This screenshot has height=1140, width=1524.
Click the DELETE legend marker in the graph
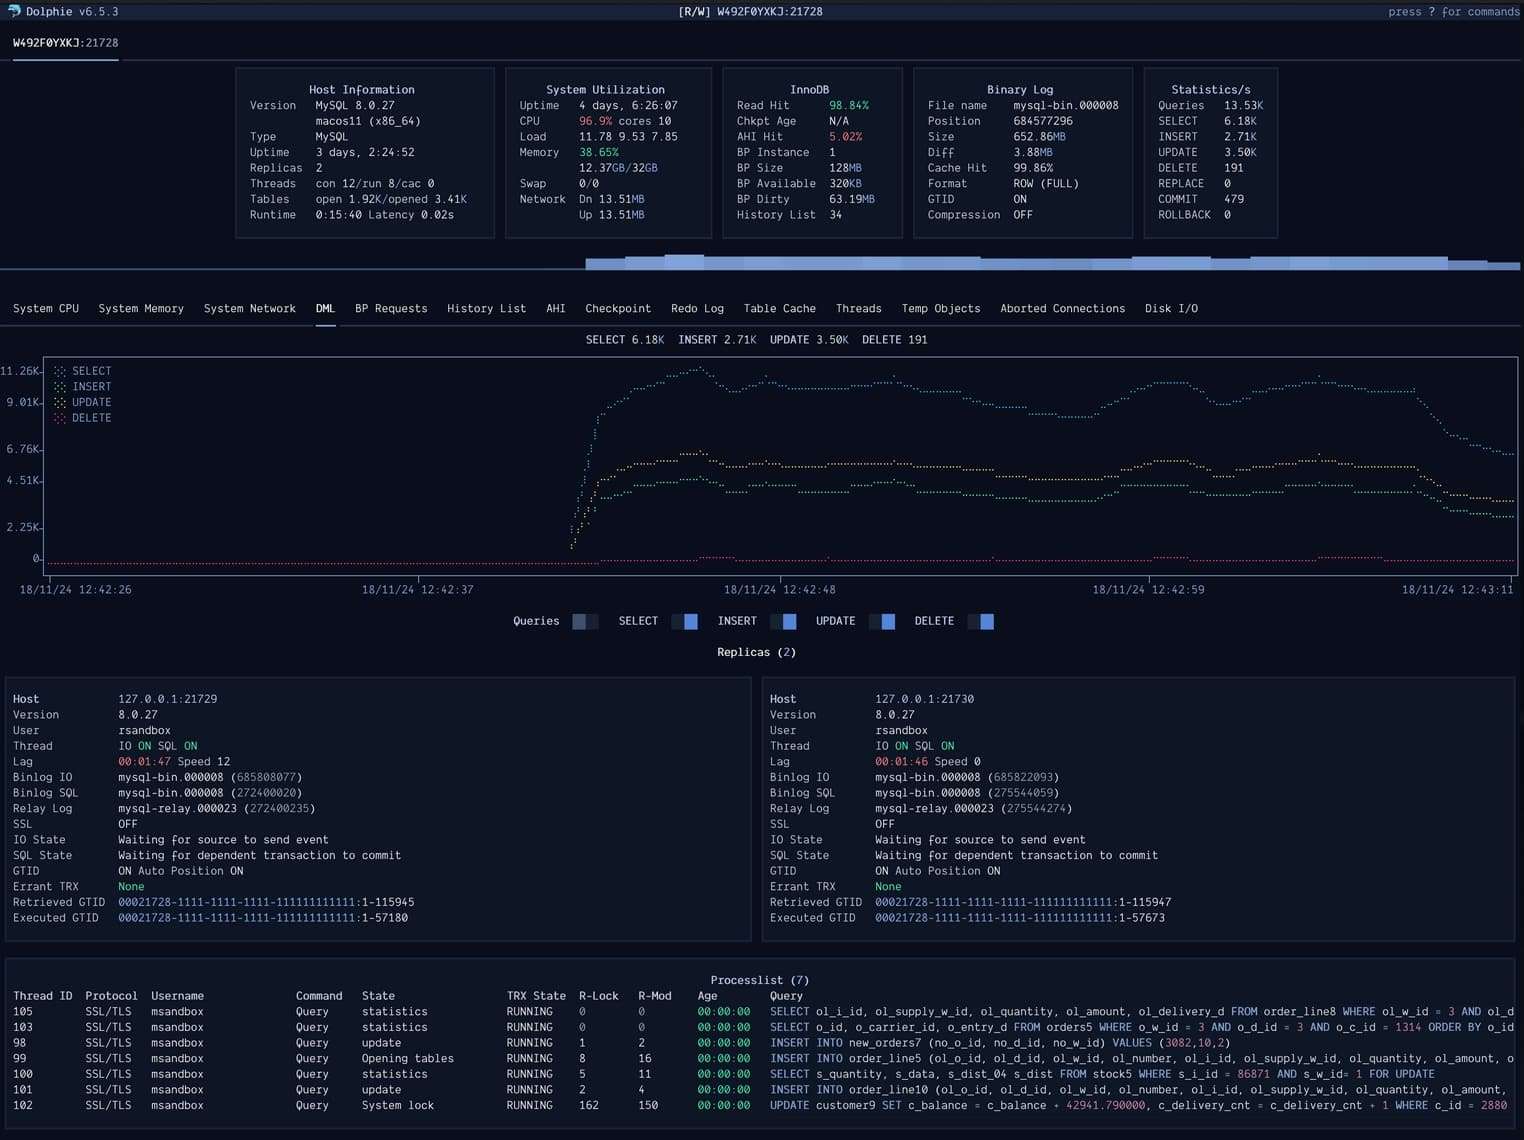coord(60,417)
